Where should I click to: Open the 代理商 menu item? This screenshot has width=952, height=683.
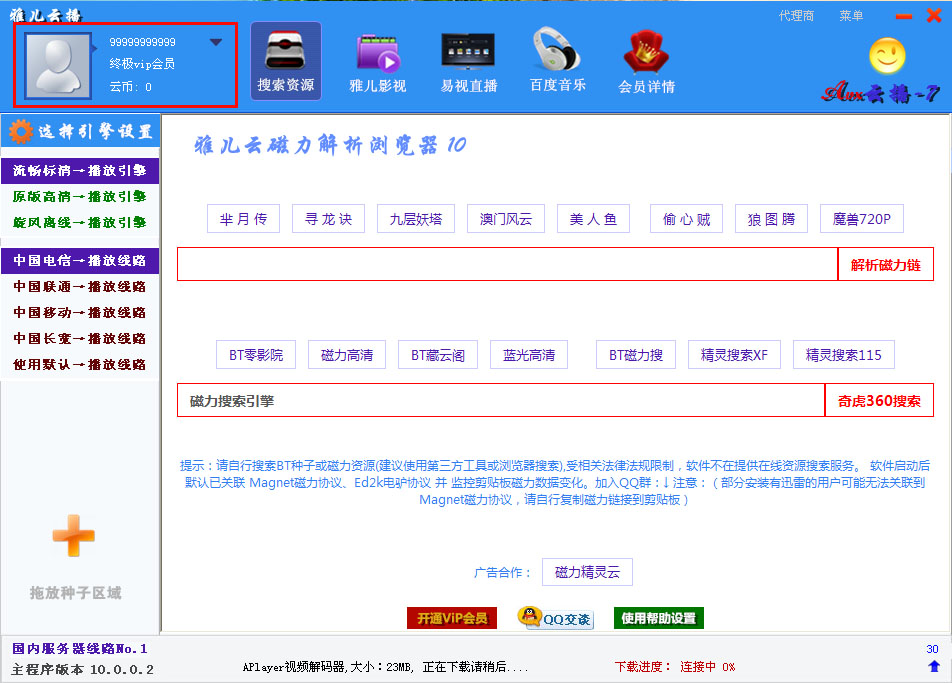(796, 16)
